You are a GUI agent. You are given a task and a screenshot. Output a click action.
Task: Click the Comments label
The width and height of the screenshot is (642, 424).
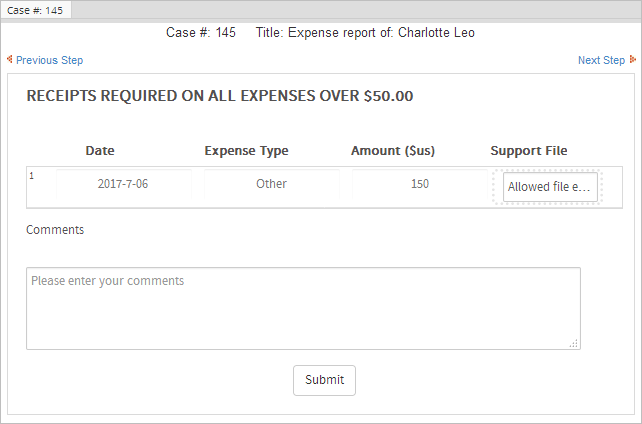[x=55, y=230]
